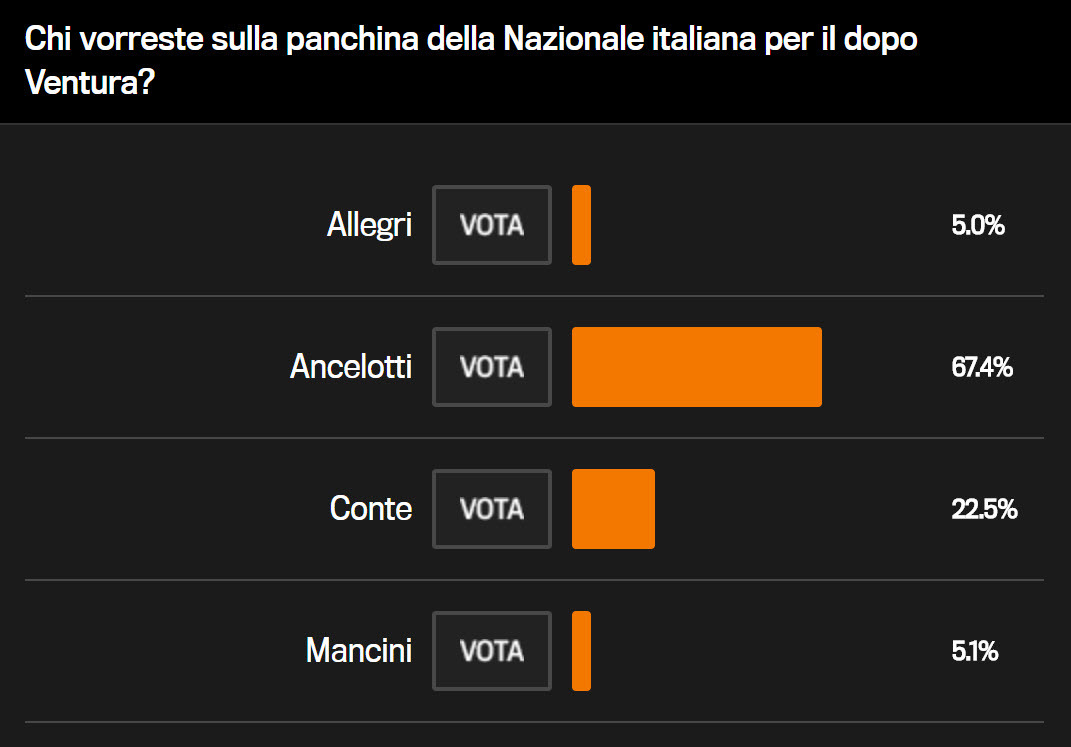
Task: Click the Allegri candidate name
Action: coord(369,225)
